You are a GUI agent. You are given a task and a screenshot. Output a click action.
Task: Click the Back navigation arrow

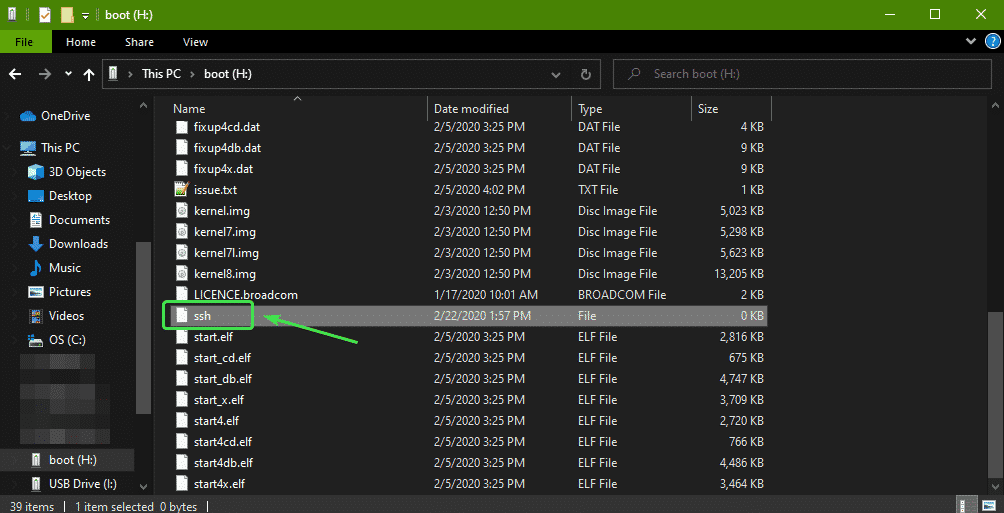pos(16,74)
